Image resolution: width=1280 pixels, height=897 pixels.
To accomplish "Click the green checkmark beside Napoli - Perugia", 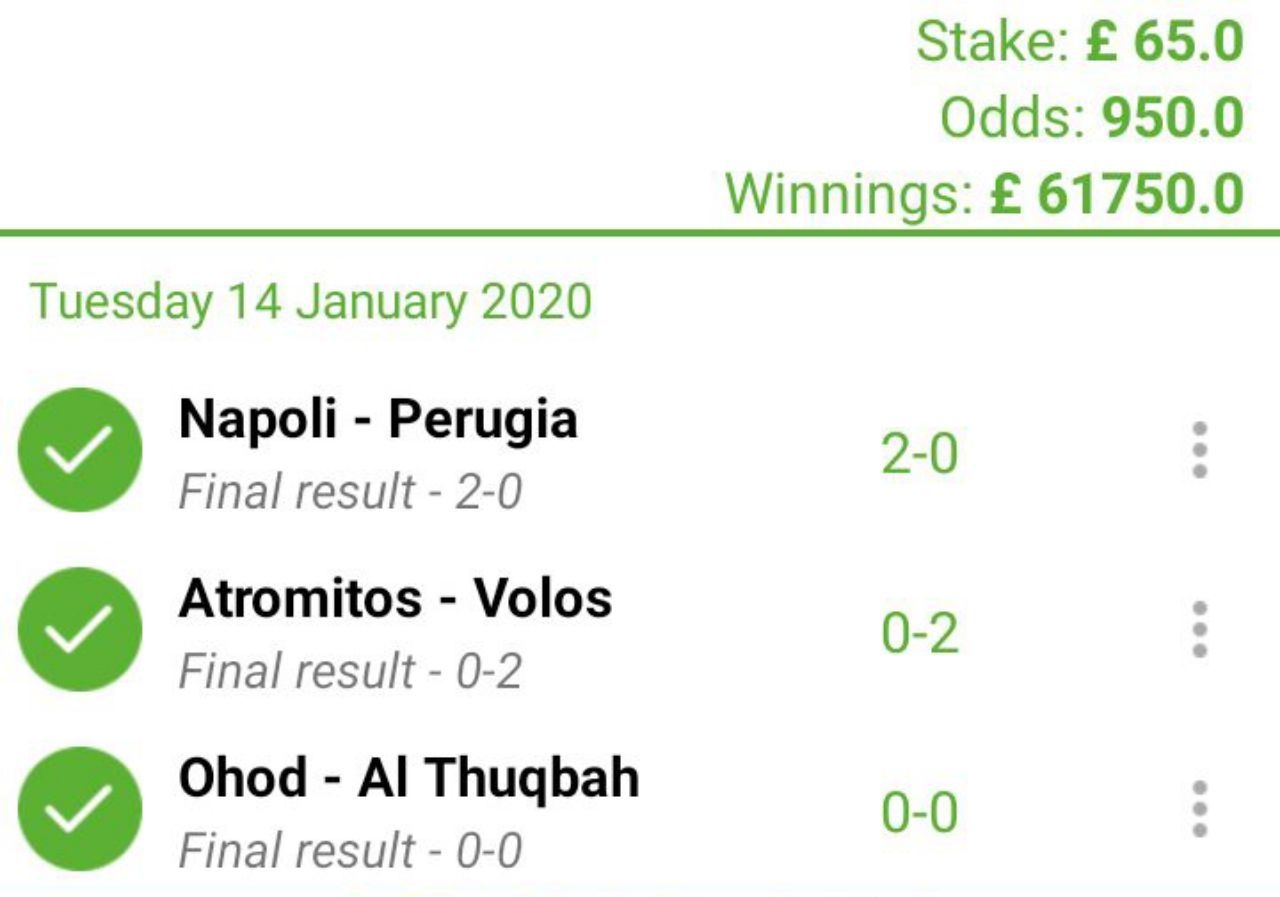I will [x=80, y=450].
